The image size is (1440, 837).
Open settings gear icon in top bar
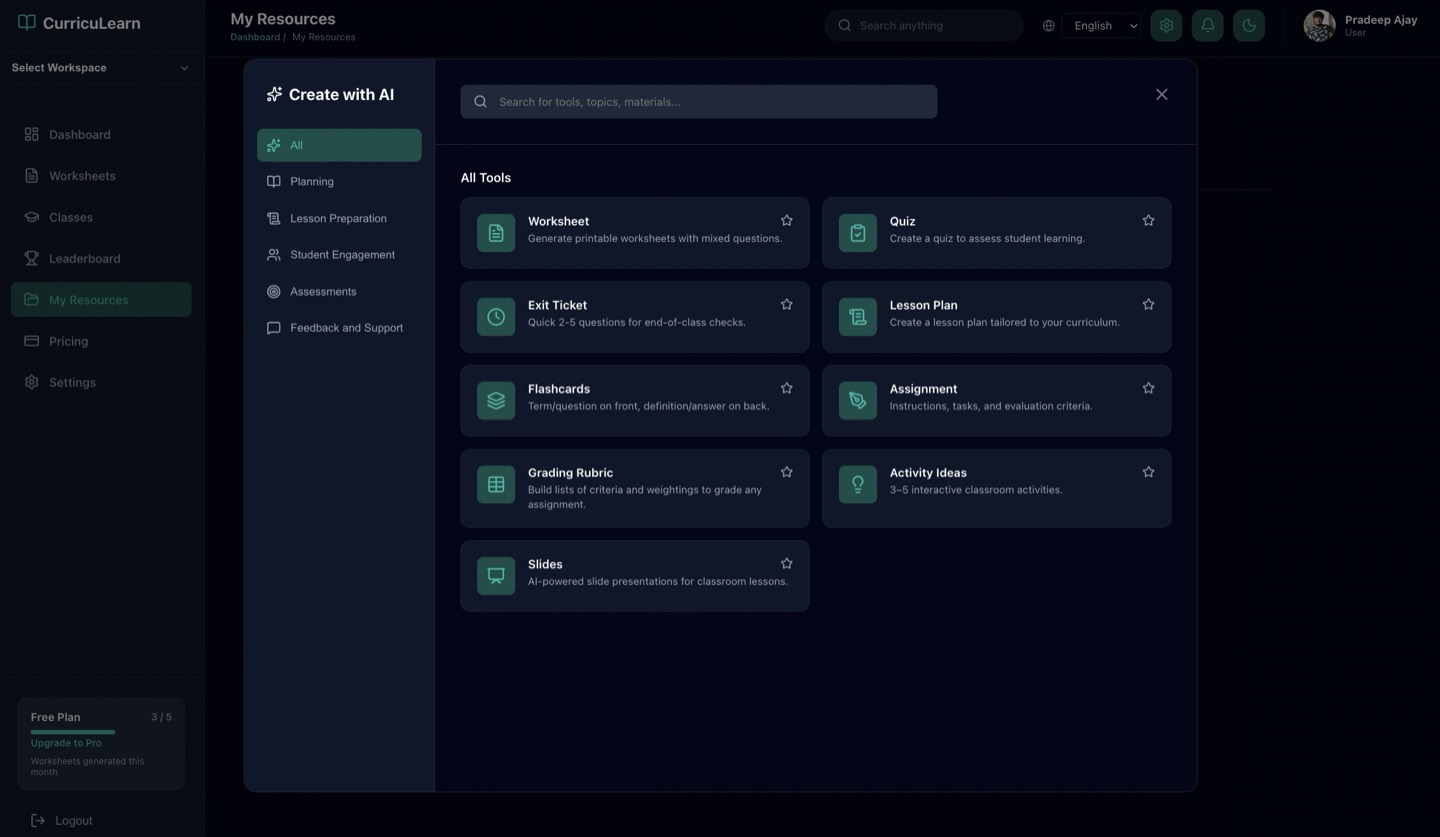point(1166,26)
